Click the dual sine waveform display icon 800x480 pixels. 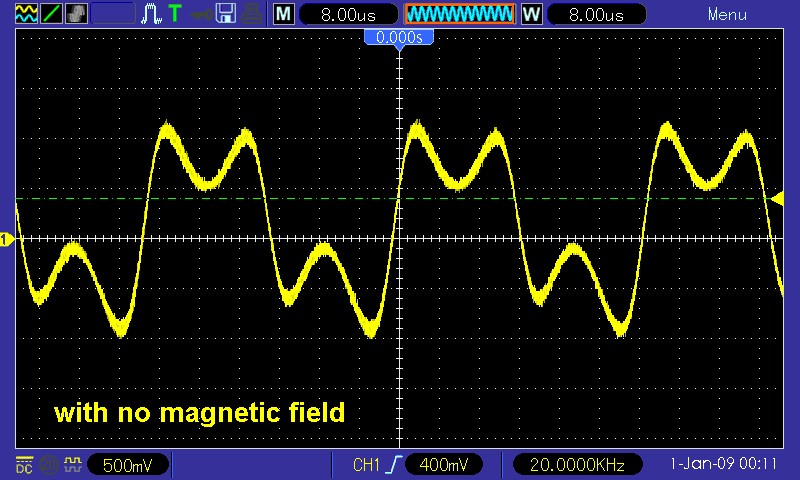[x=26, y=14]
